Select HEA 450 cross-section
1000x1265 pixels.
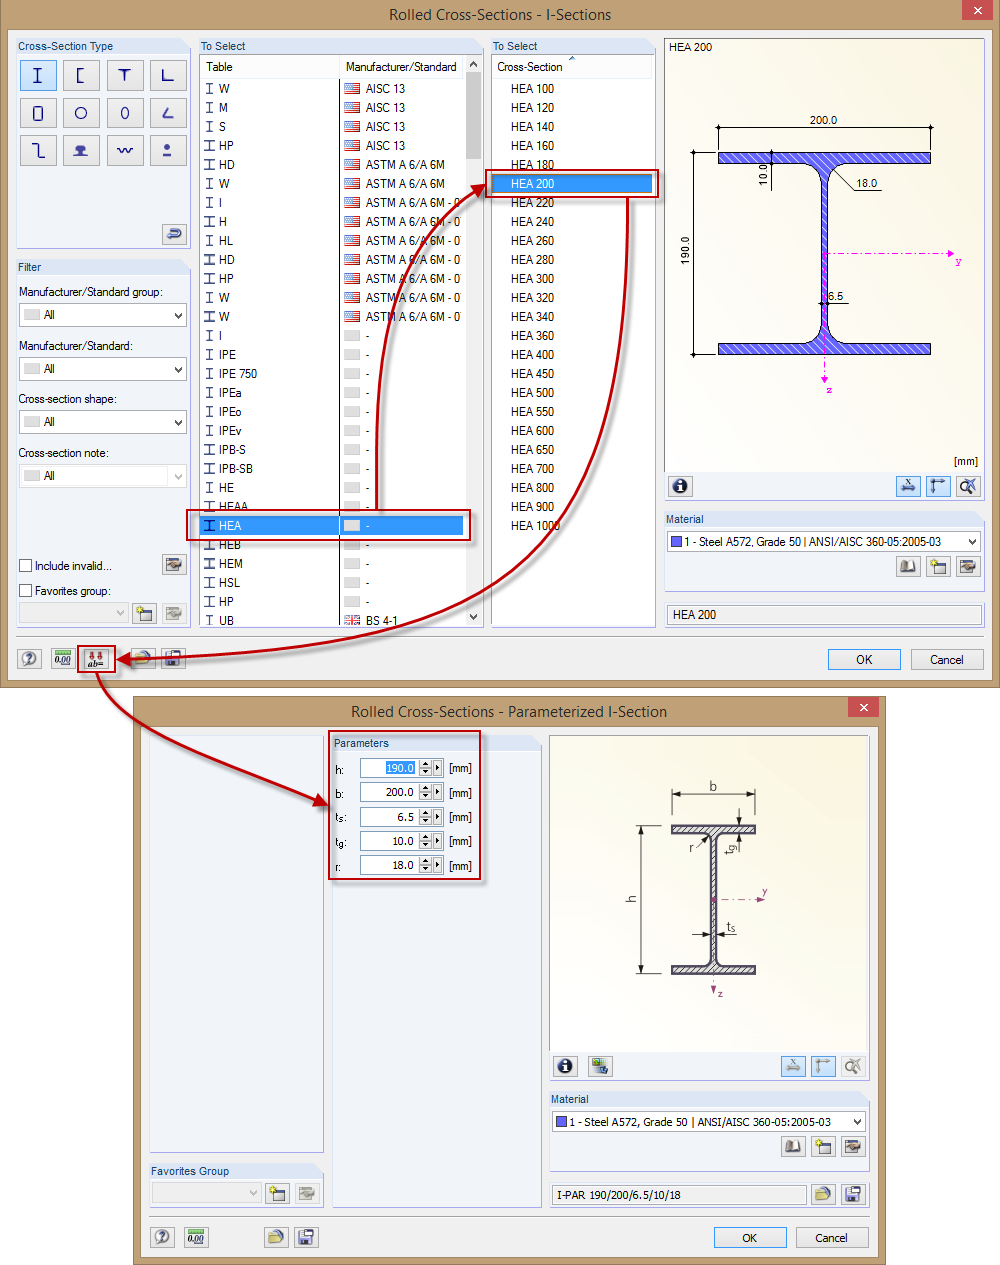click(572, 373)
